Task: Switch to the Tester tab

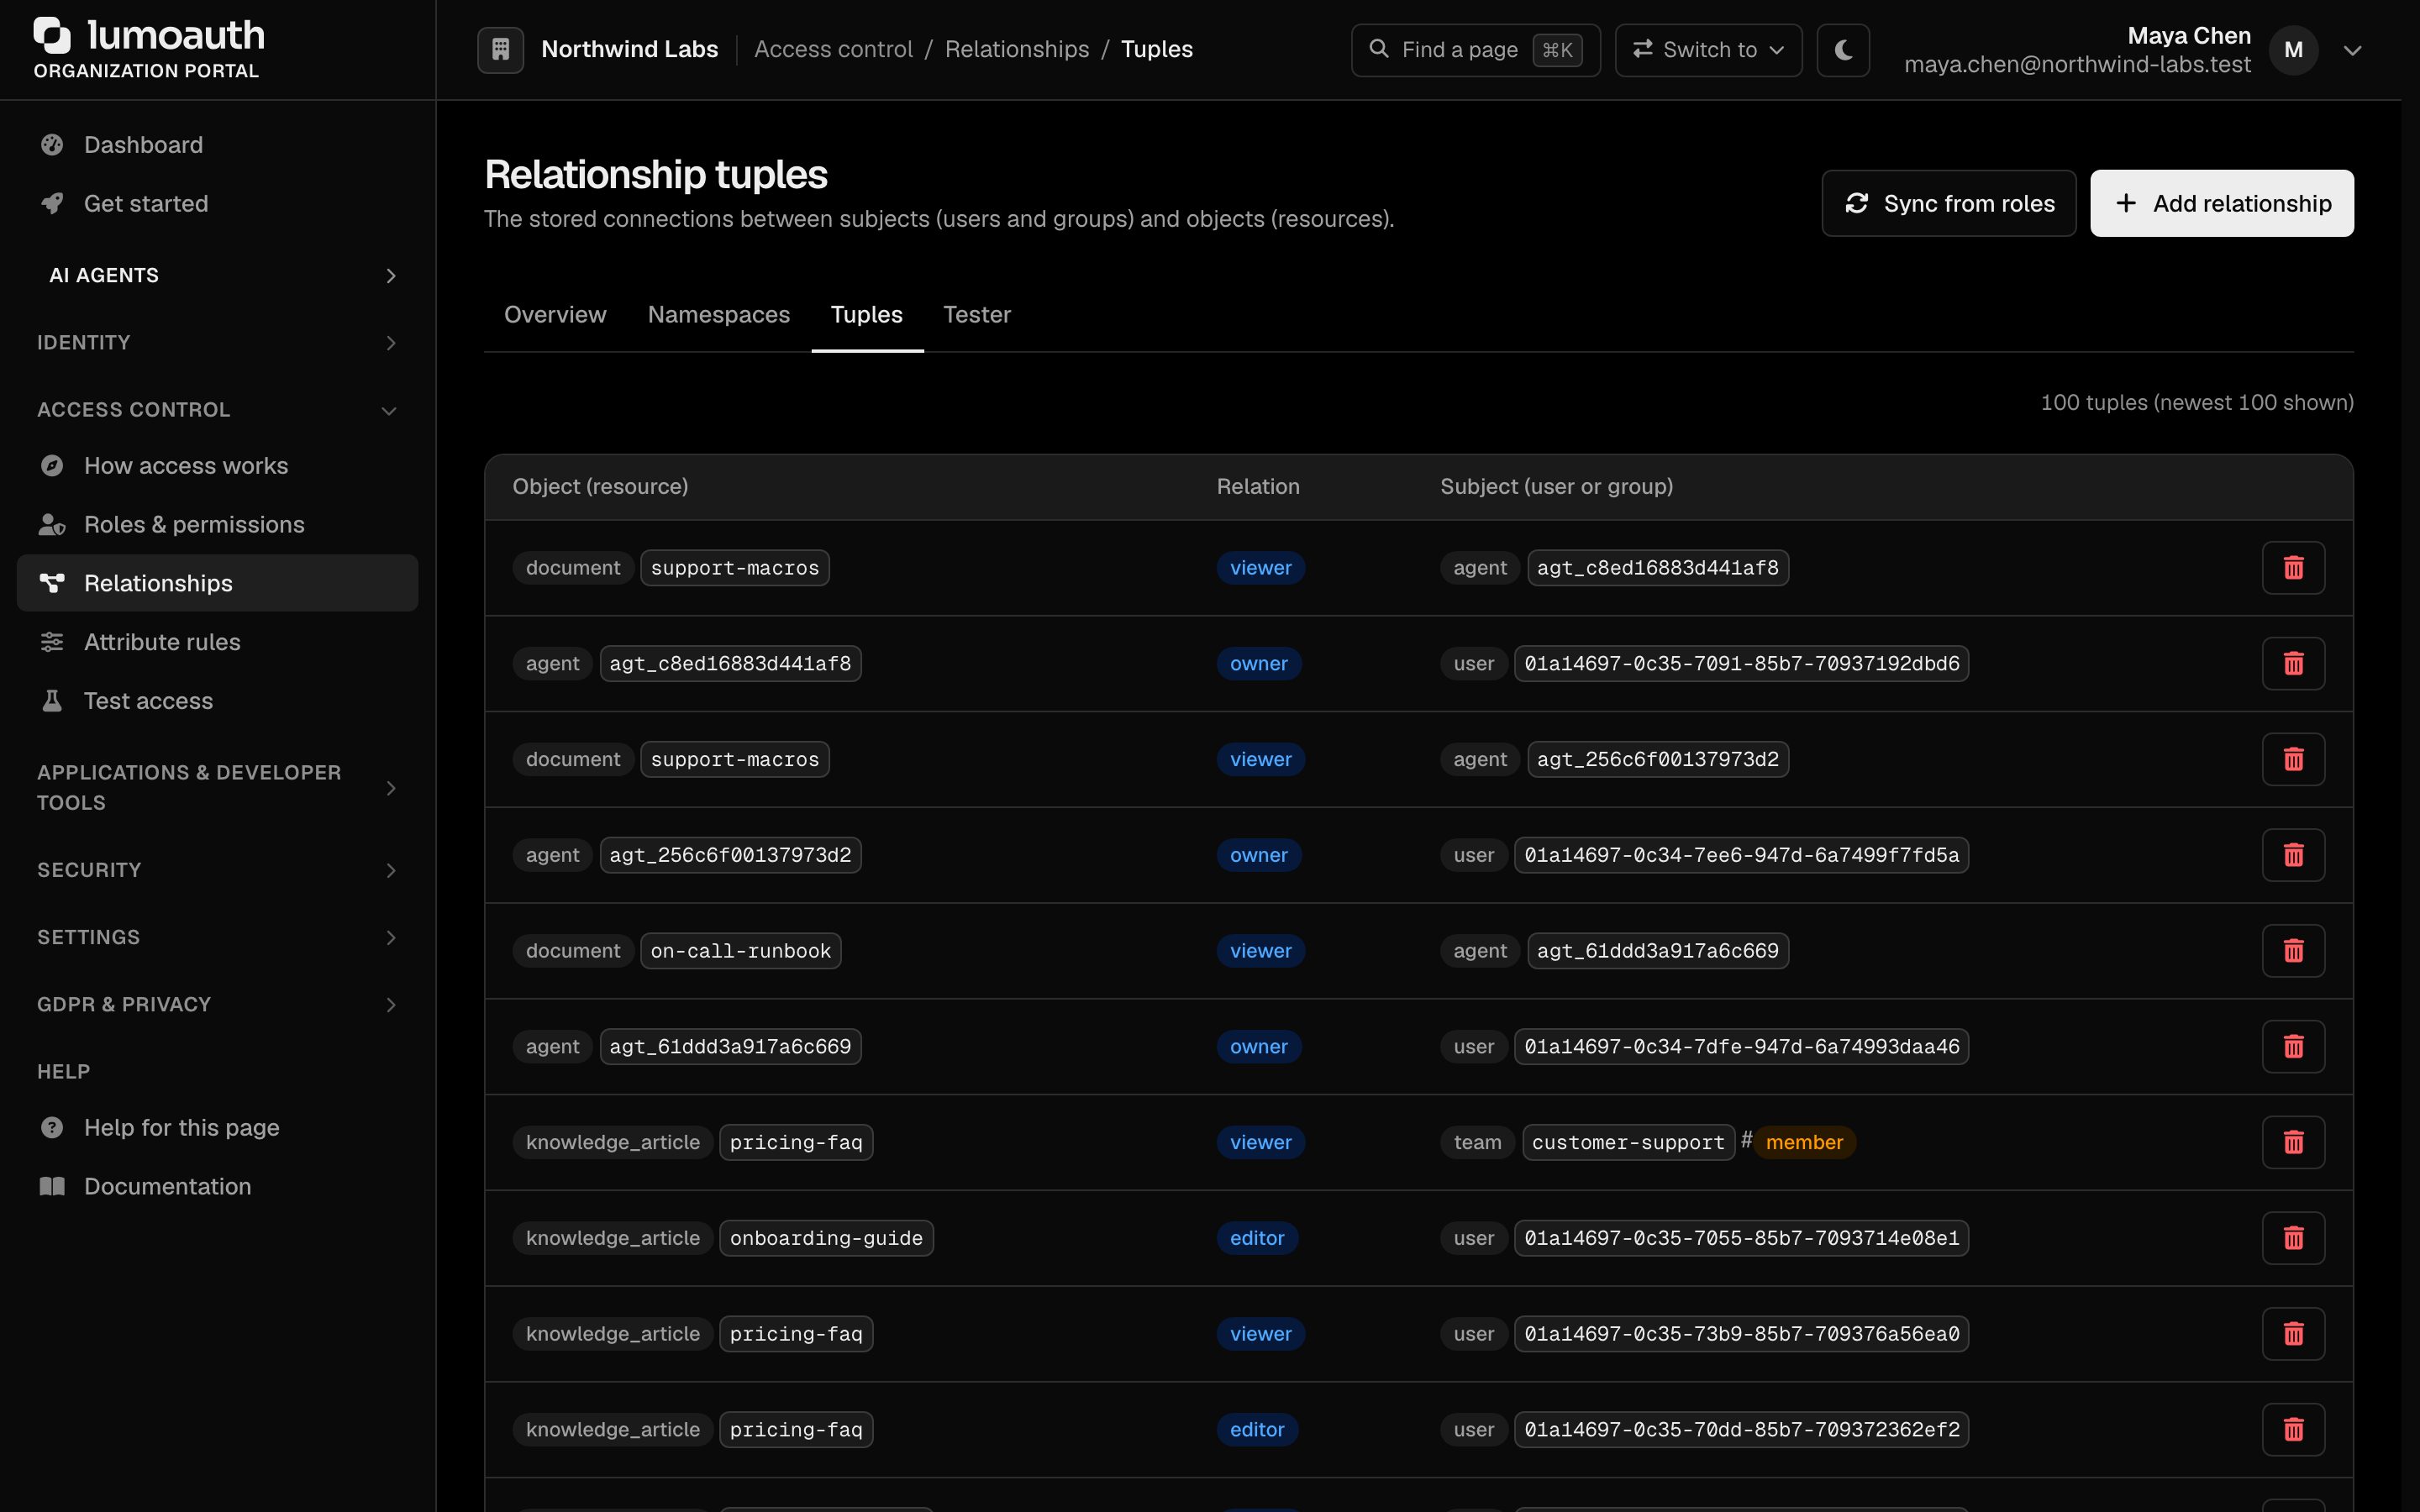Action: (x=976, y=315)
